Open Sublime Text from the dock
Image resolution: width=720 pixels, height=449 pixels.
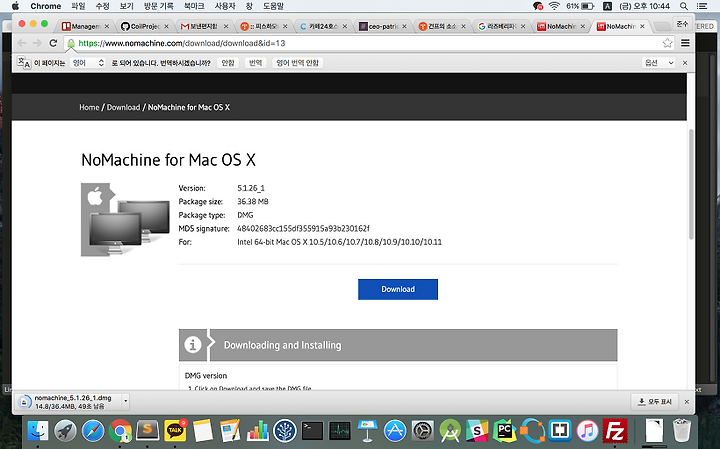(148, 431)
